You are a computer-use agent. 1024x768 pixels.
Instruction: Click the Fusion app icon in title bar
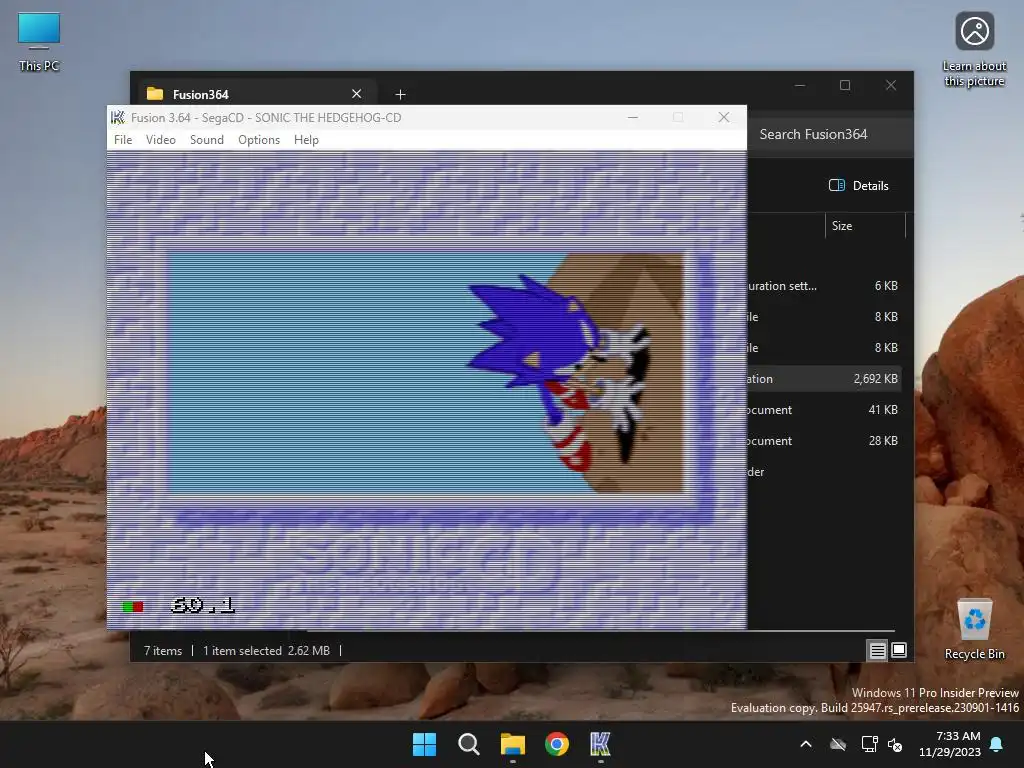click(118, 118)
